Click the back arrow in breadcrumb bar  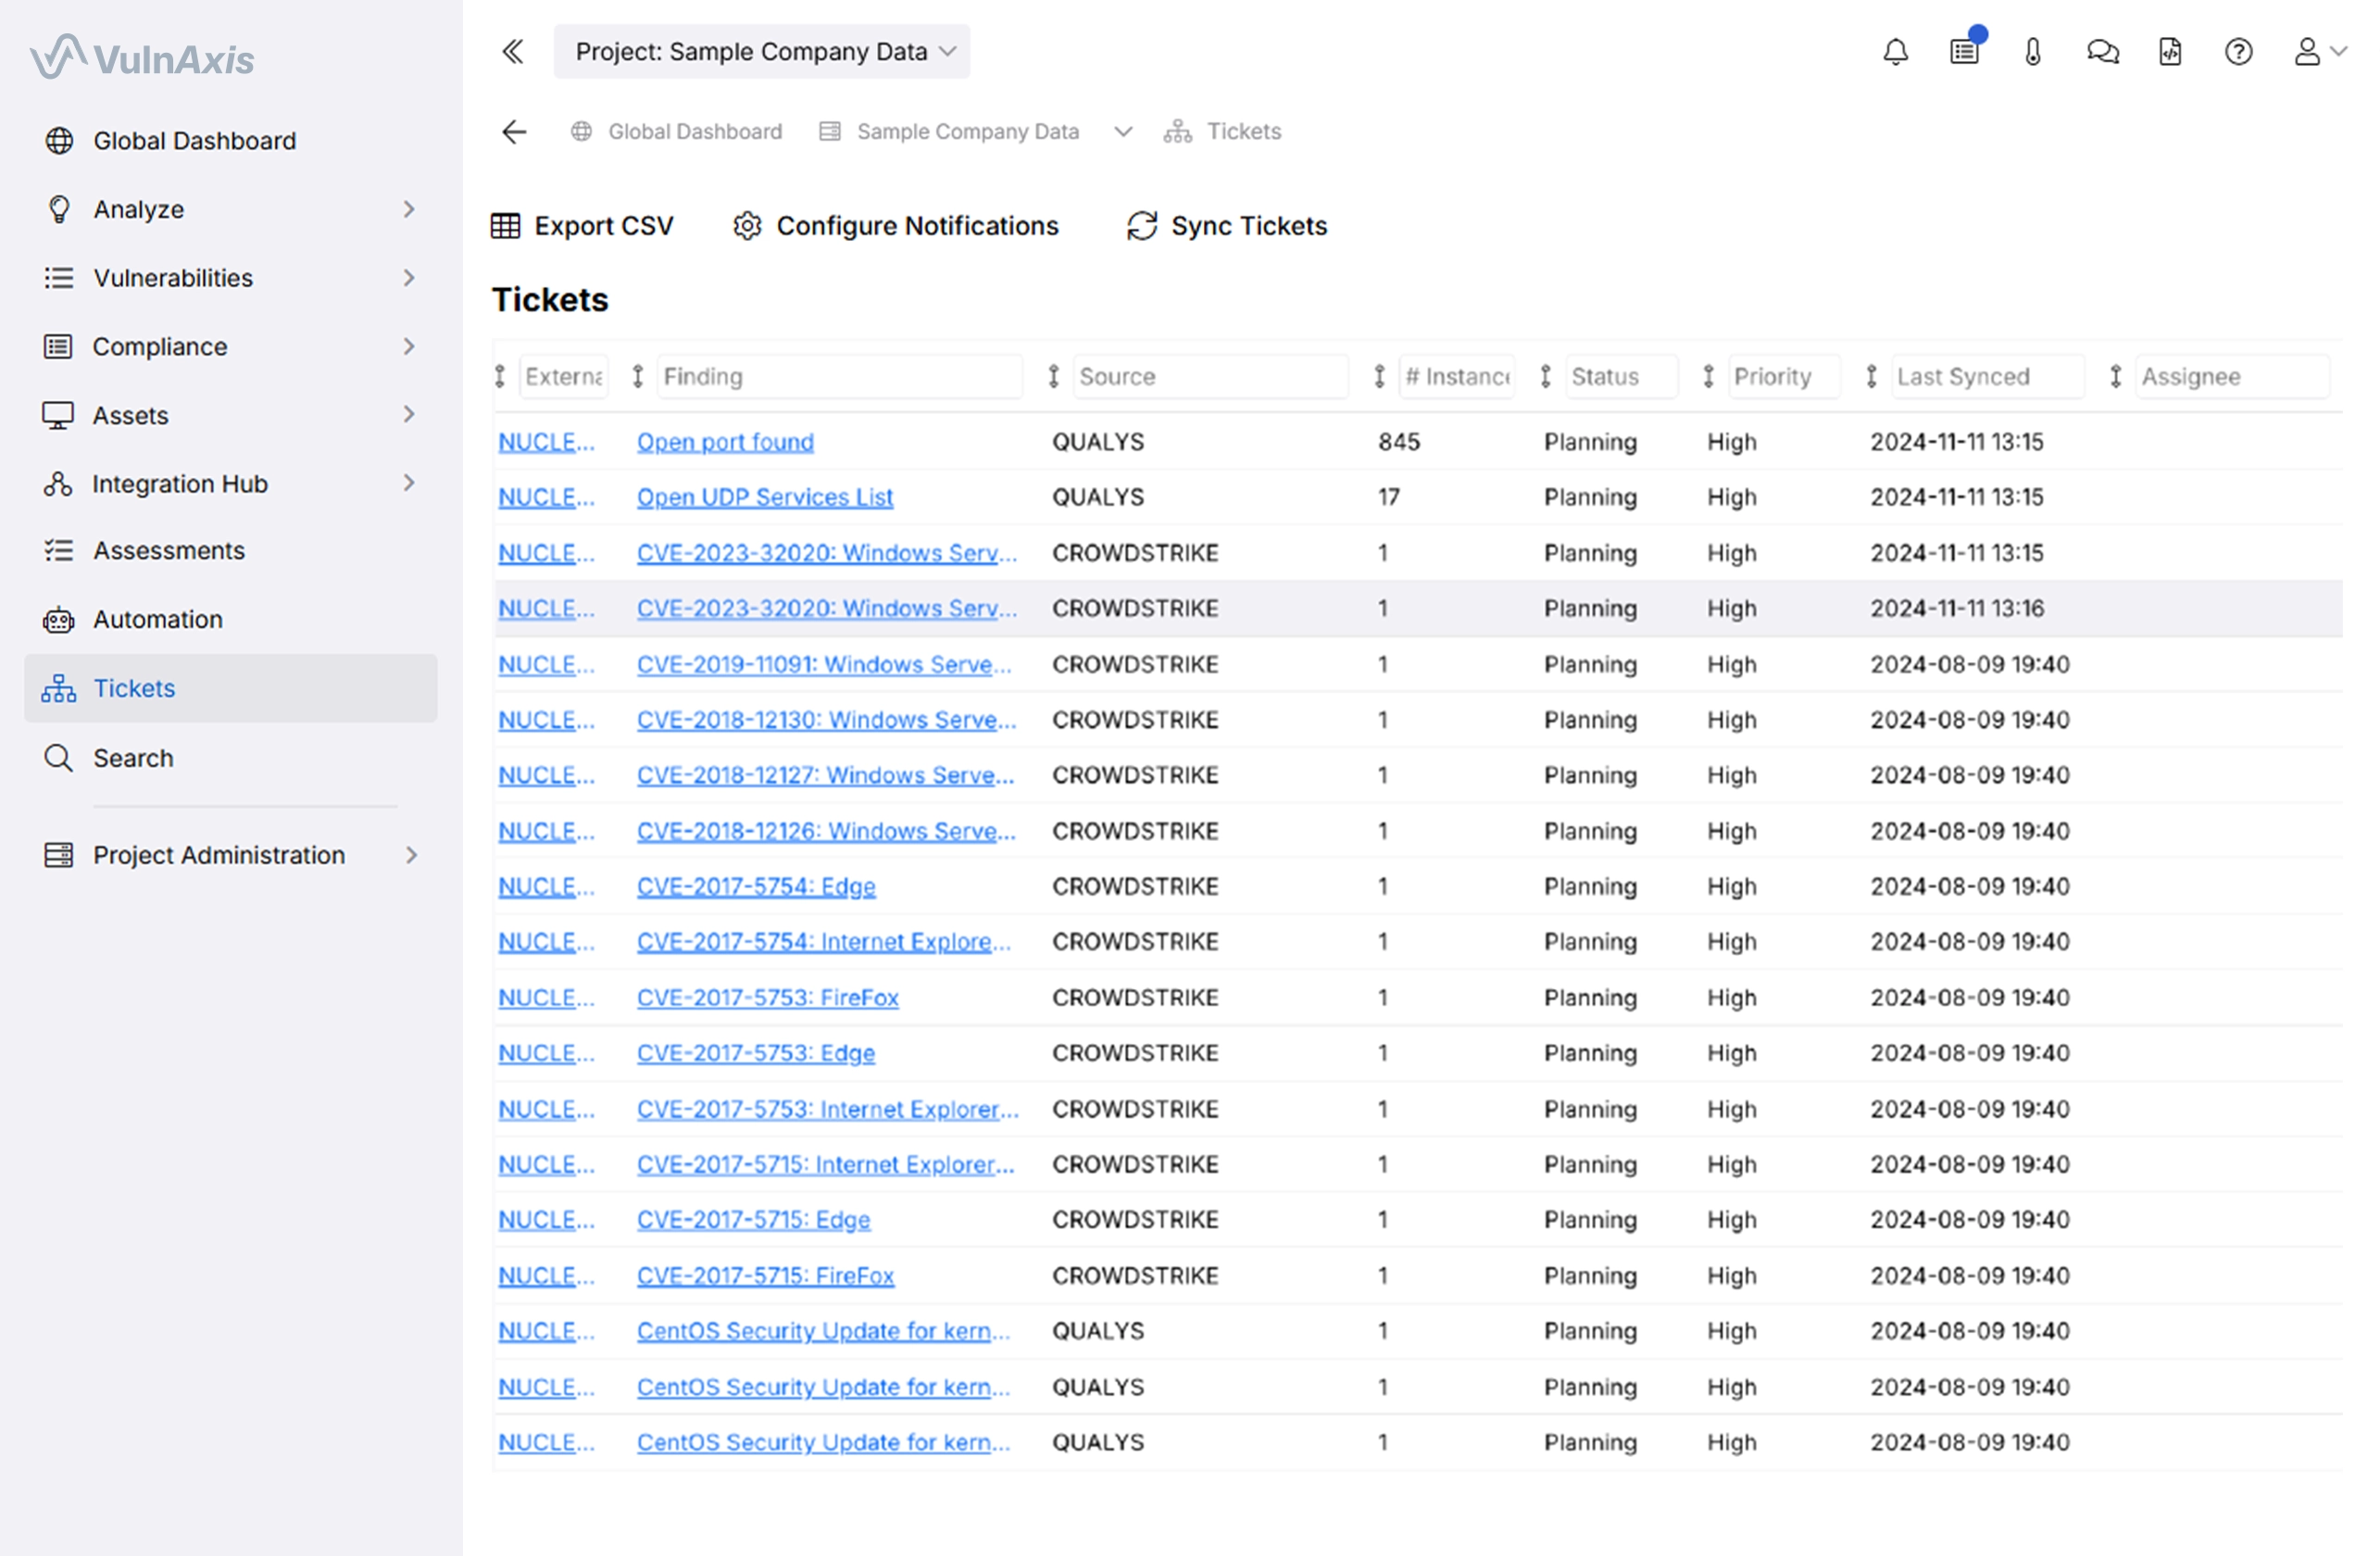(514, 131)
